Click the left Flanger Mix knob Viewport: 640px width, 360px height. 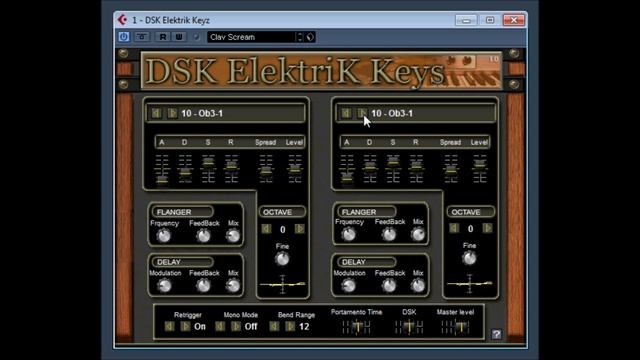pos(233,236)
